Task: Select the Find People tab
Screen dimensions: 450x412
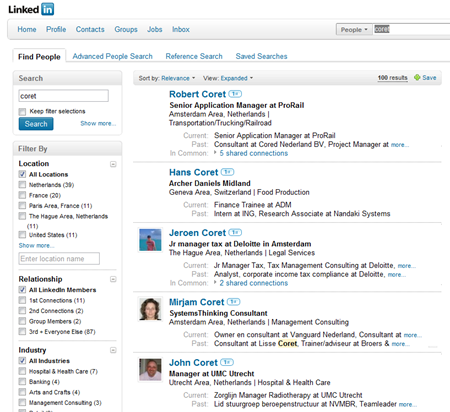Action: tap(39, 56)
